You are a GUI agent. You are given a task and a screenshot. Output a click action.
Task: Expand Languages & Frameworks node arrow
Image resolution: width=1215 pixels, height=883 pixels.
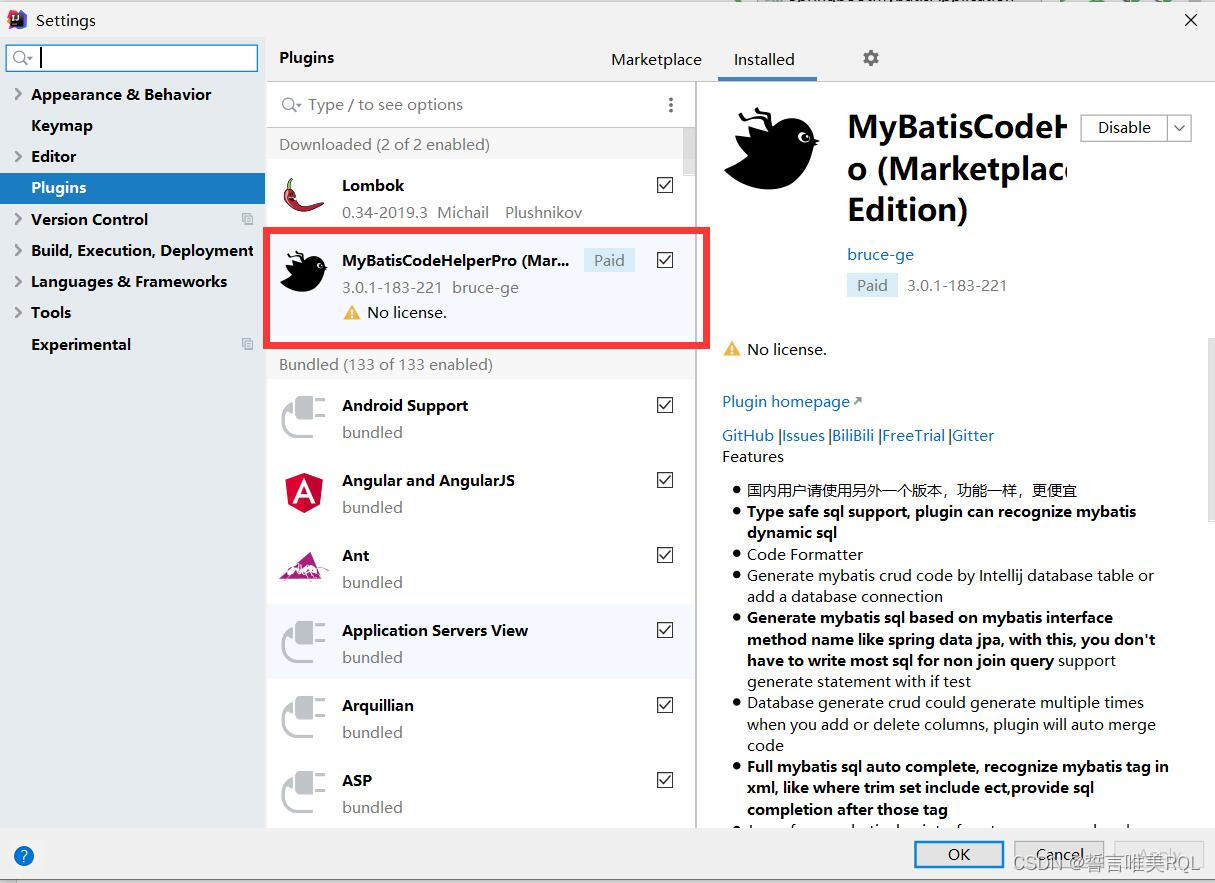pyautogui.click(x=18, y=281)
